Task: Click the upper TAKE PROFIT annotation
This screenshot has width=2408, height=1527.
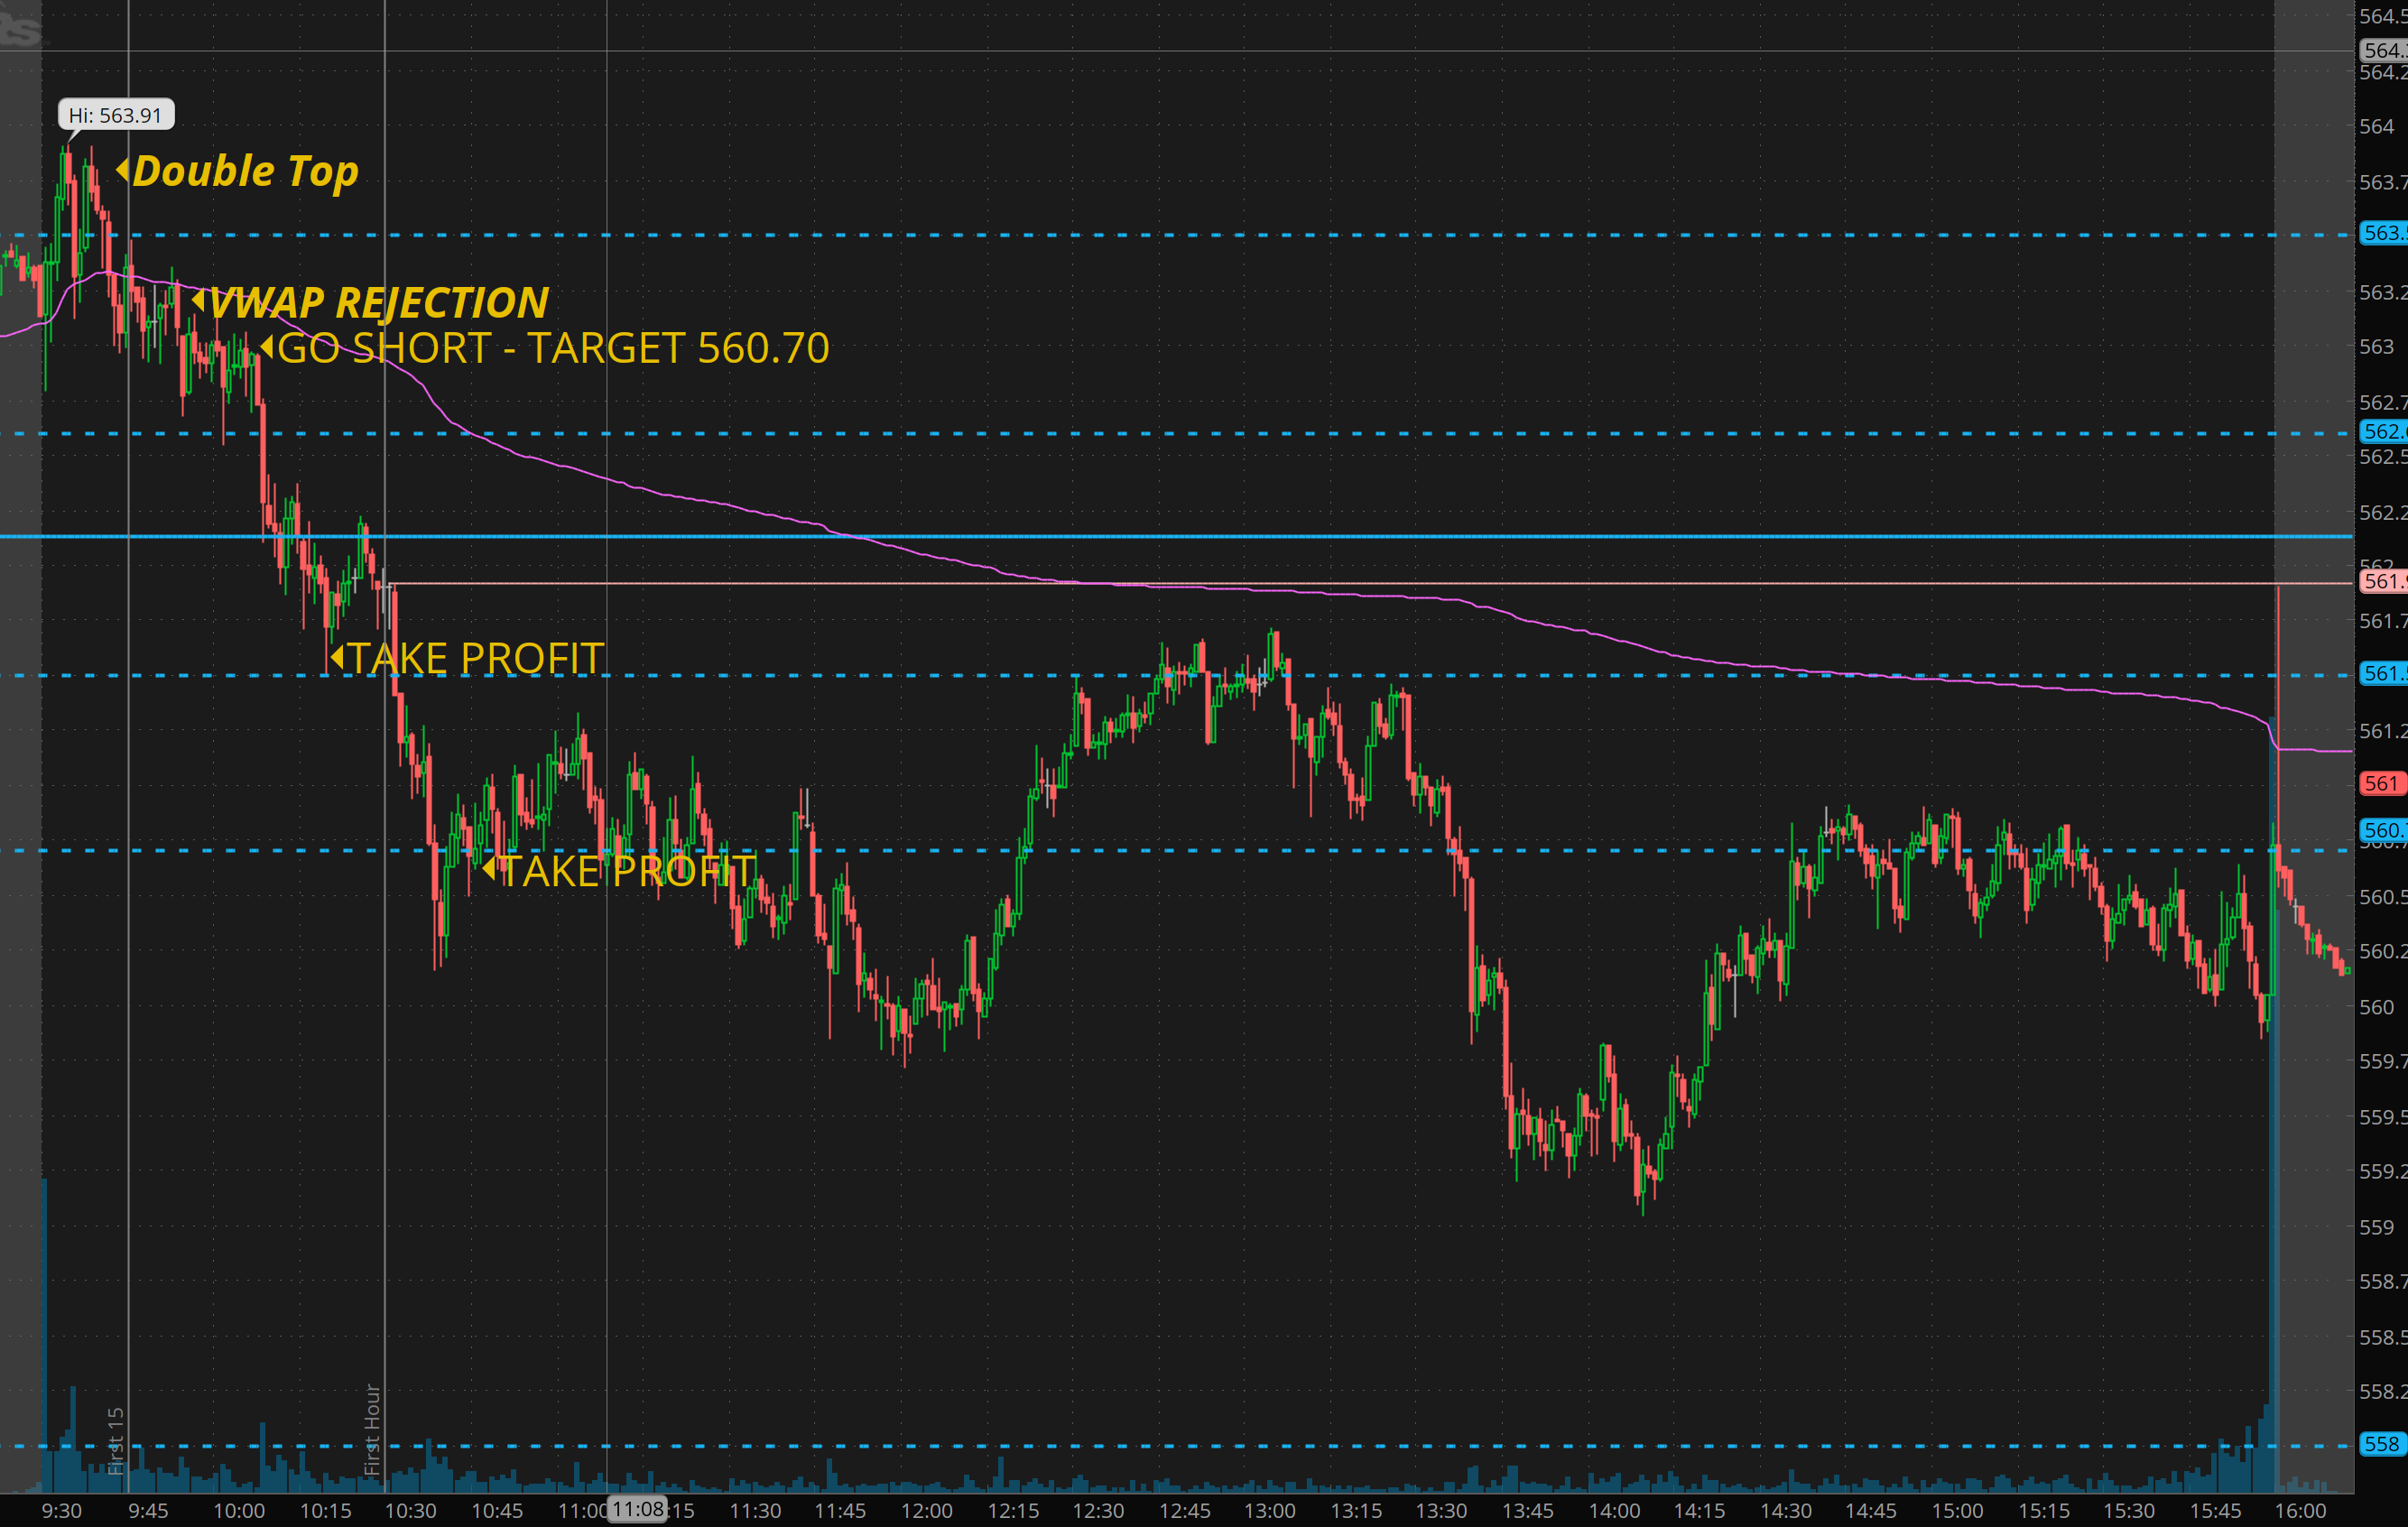Action: (475, 658)
